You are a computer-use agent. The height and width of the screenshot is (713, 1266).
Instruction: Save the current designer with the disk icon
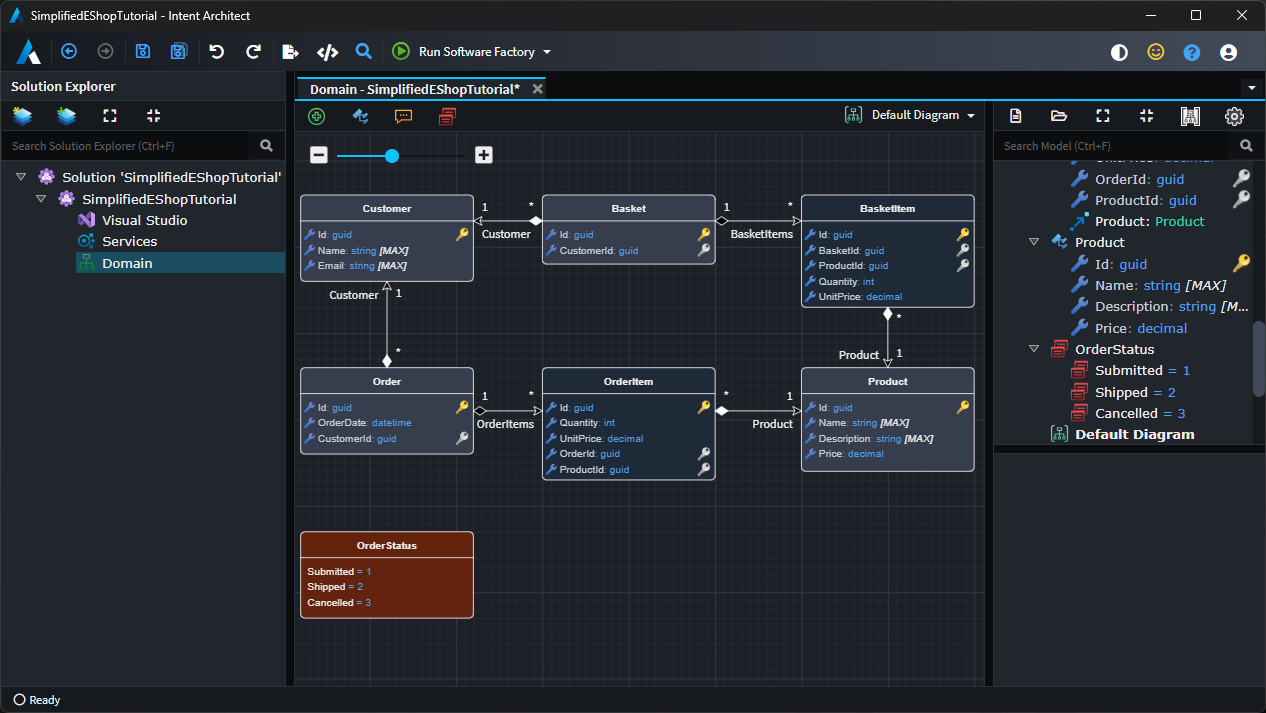click(x=142, y=51)
